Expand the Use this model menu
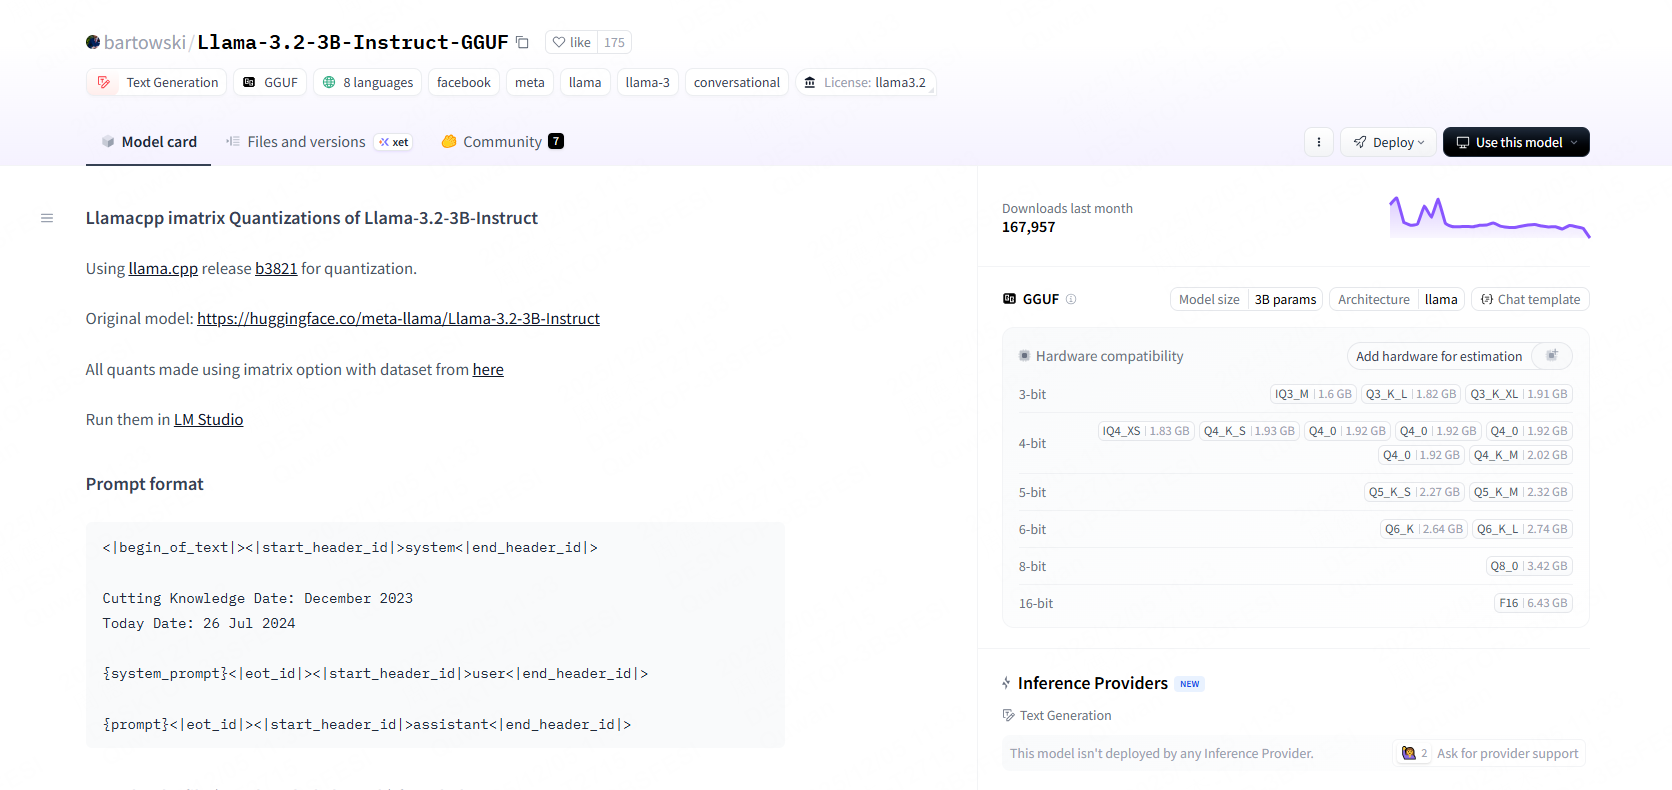This screenshot has width=1672, height=790. click(1515, 142)
